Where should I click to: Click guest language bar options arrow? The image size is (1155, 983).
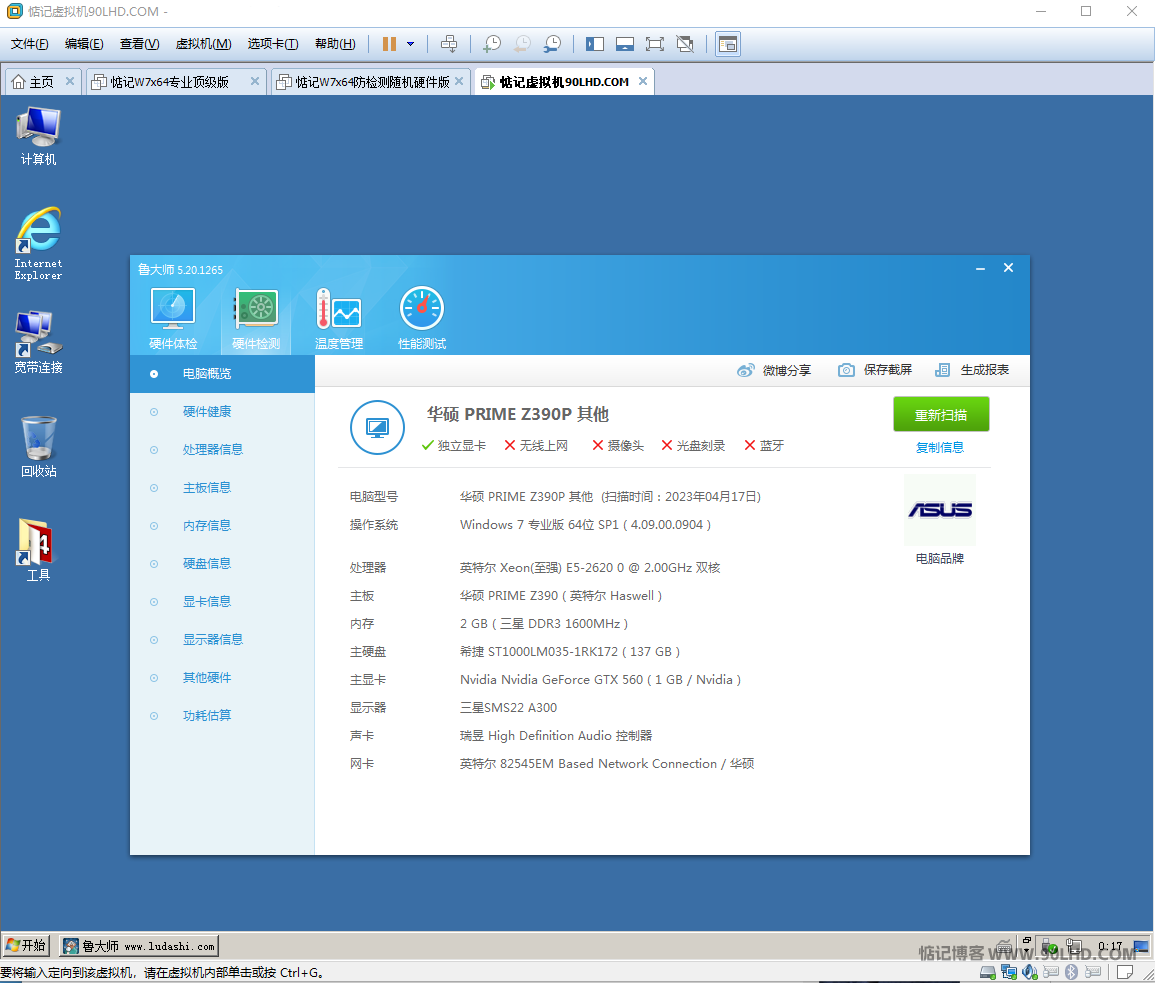[1027, 951]
